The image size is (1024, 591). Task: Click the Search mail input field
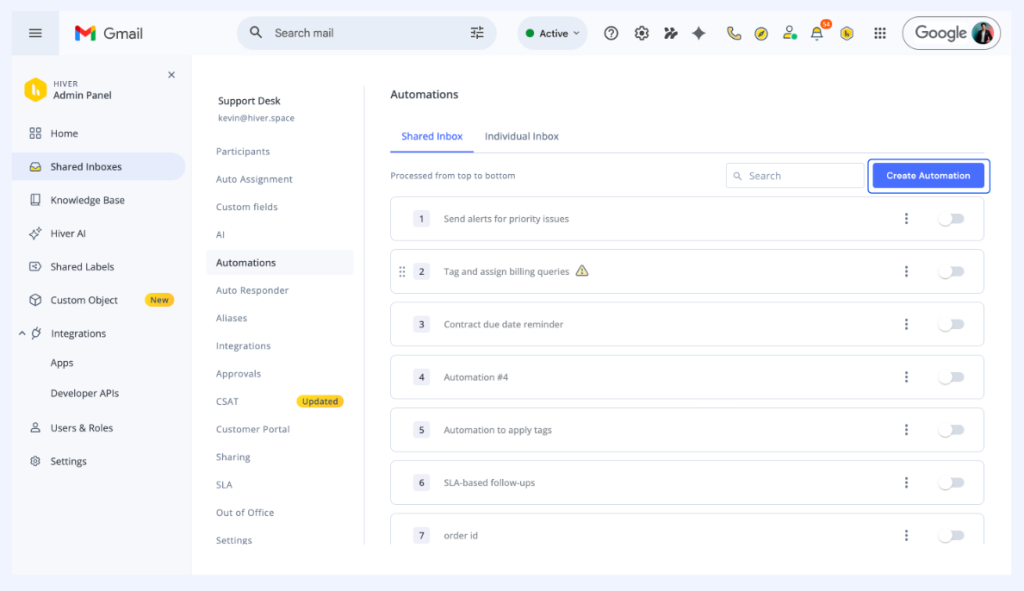366,33
